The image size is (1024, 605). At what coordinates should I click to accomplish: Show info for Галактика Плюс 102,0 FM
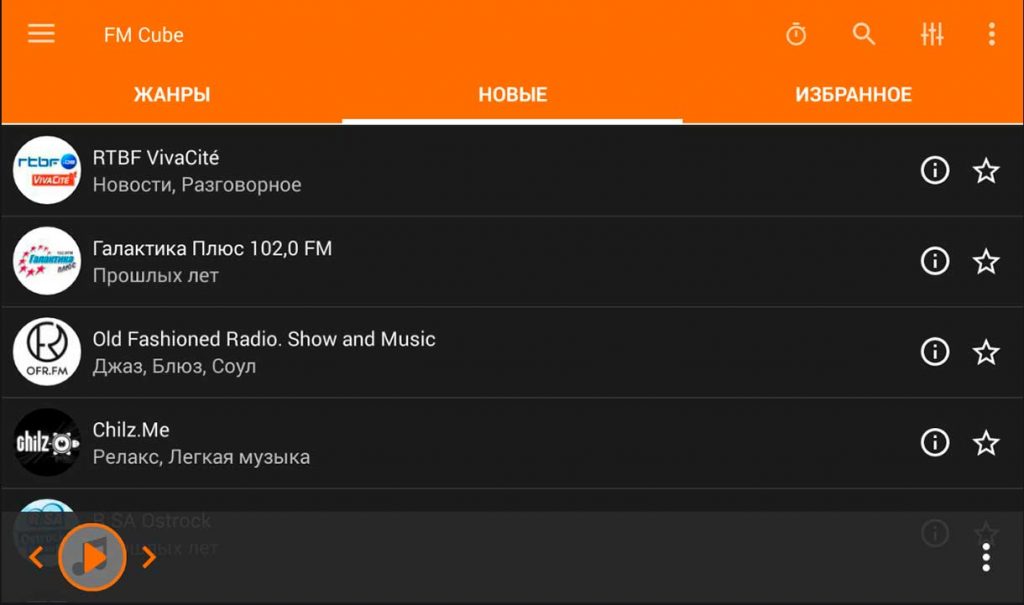point(935,261)
